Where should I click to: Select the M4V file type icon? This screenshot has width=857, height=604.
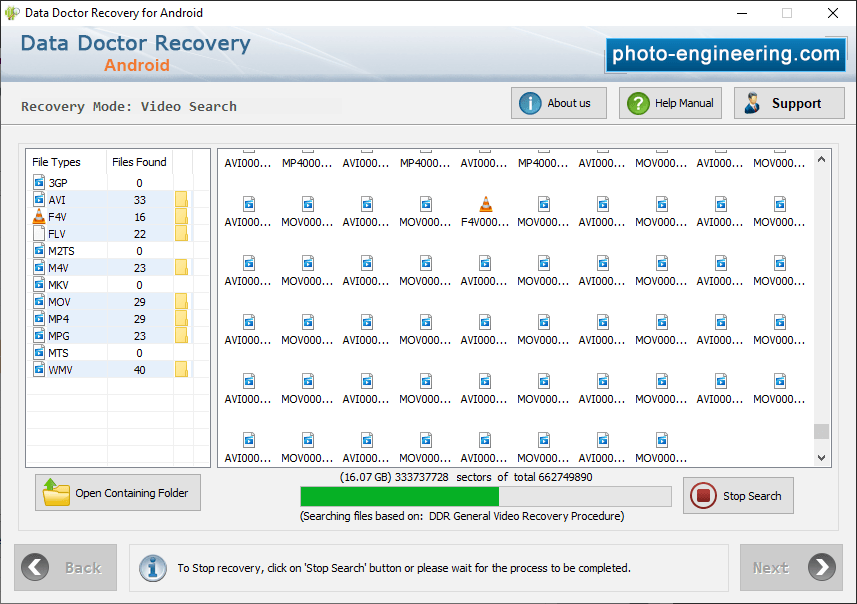click(39, 267)
